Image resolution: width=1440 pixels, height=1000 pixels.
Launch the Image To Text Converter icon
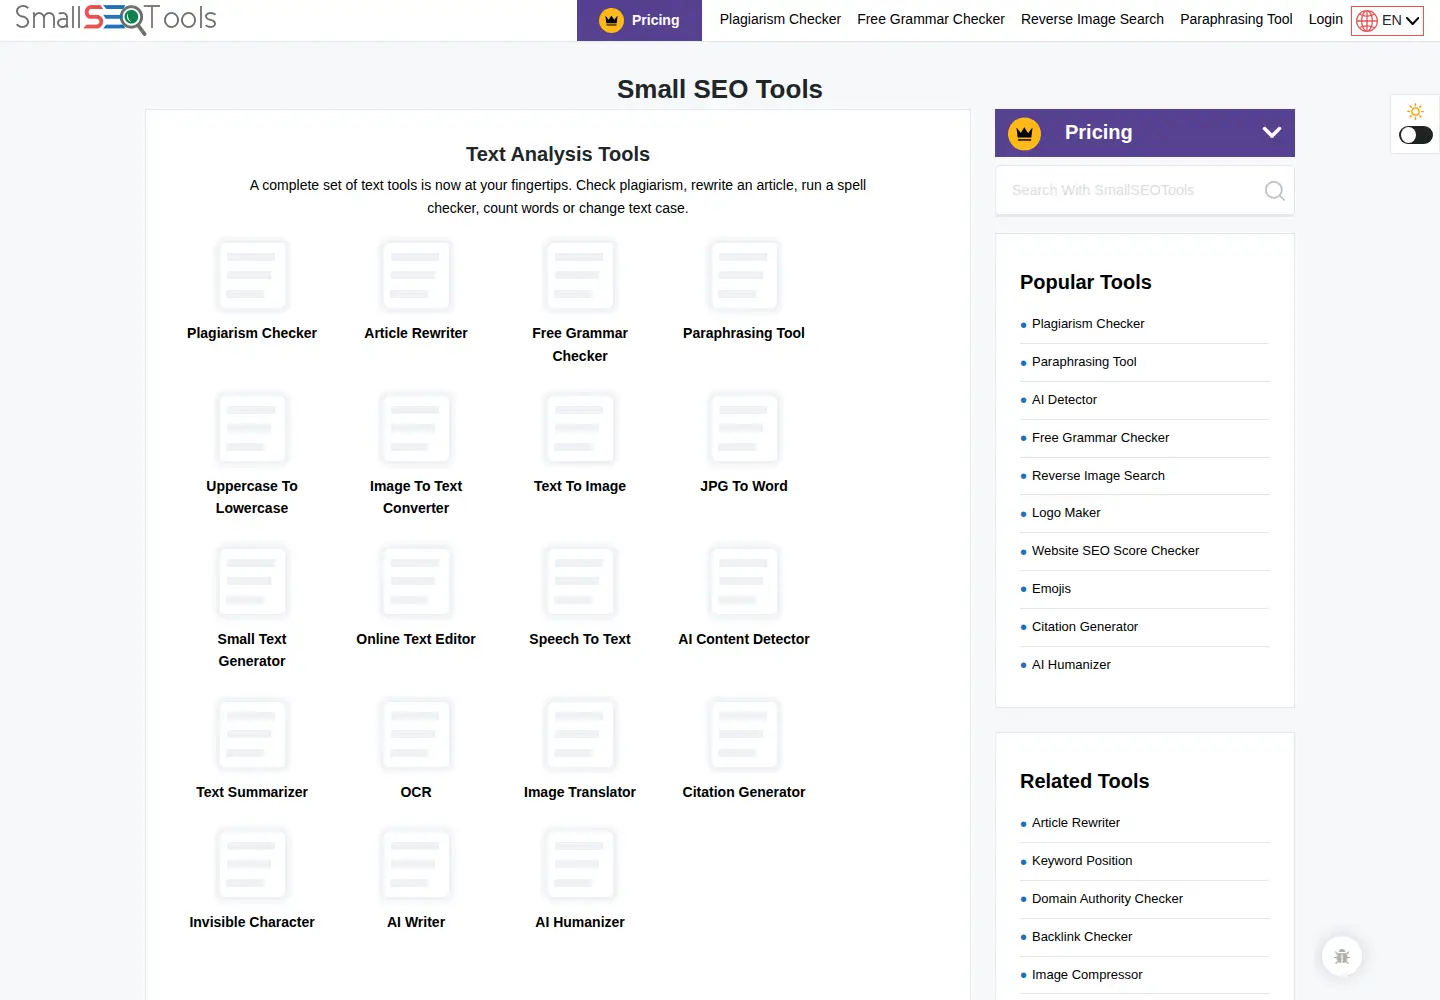(416, 428)
